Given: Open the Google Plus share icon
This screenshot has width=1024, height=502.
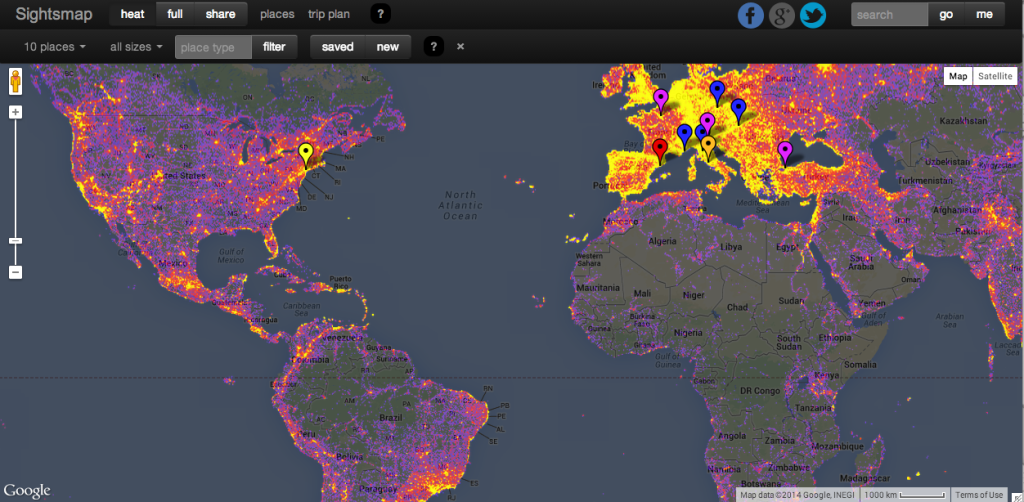Looking at the screenshot, I should 782,15.
